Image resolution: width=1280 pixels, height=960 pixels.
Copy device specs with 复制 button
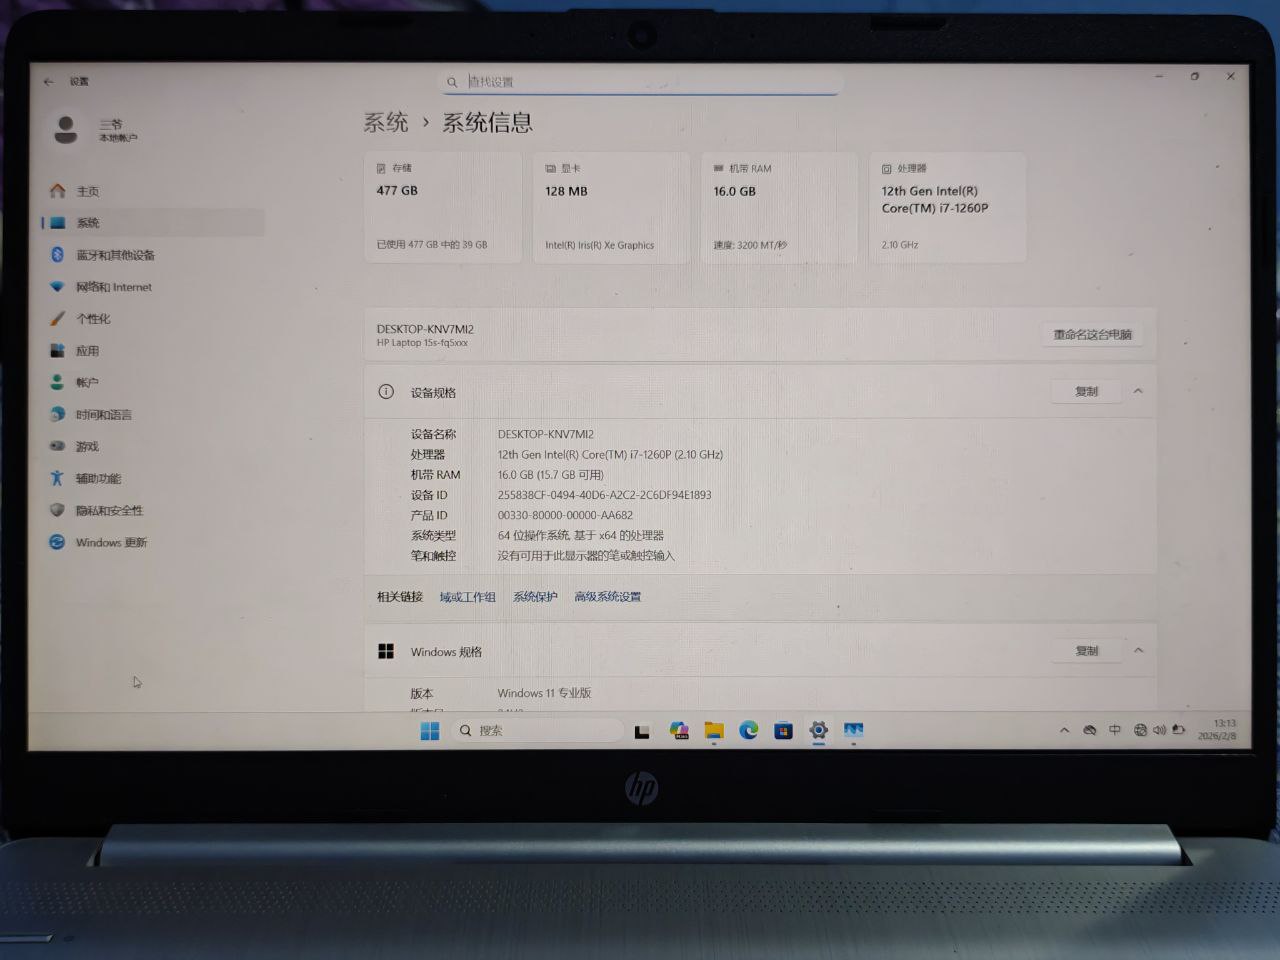click(1086, 392)
